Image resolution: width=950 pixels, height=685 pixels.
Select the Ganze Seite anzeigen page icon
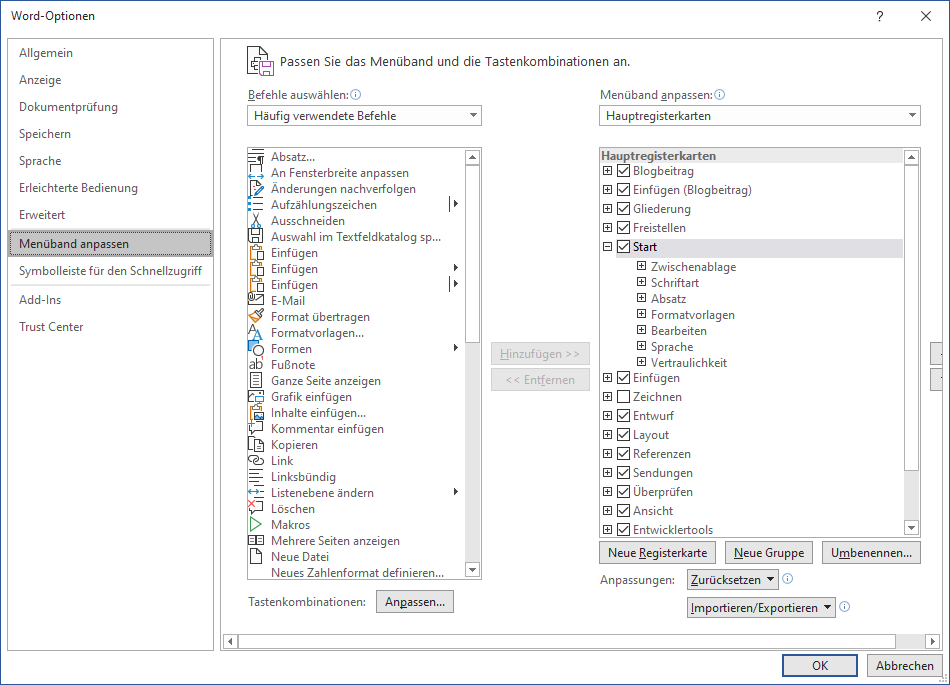[256, 380]
